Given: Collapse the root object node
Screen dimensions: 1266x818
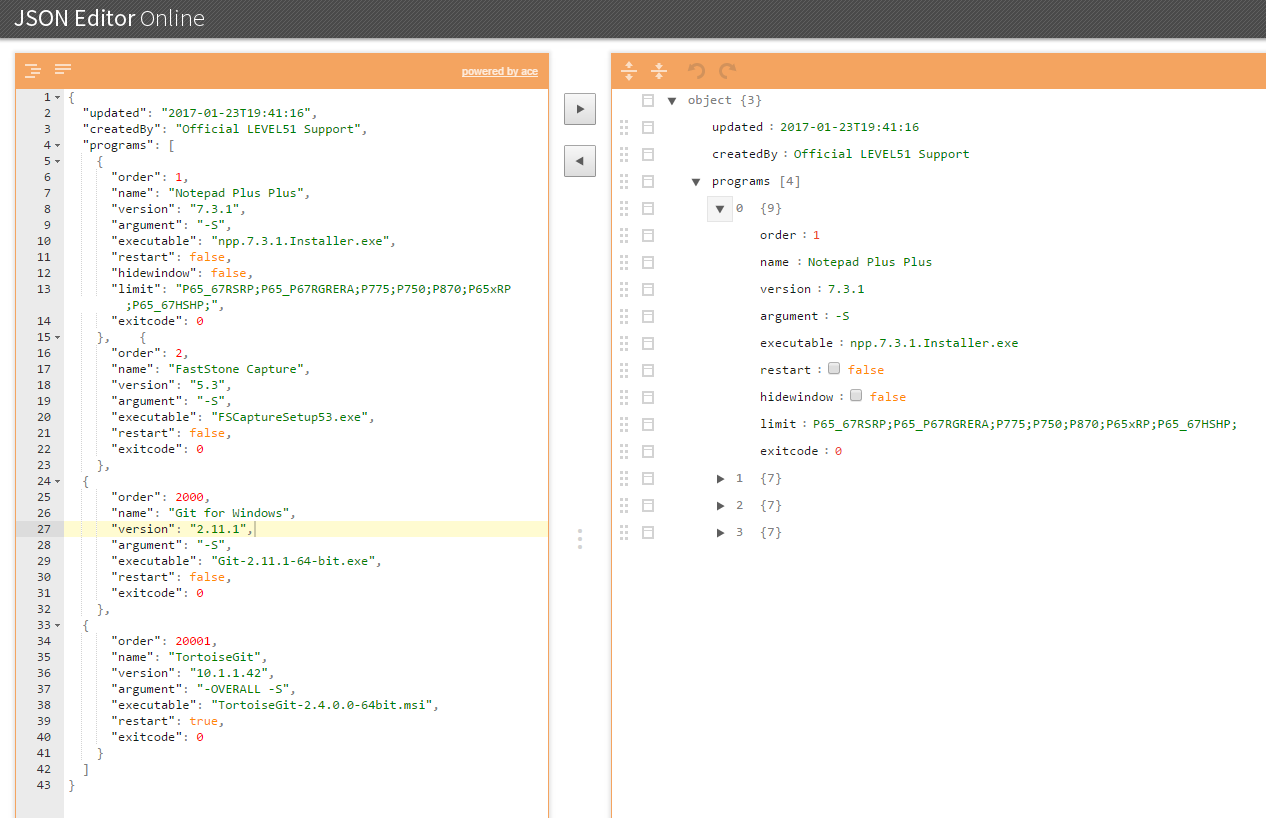Looking at the screenshot, I should 672,101.
